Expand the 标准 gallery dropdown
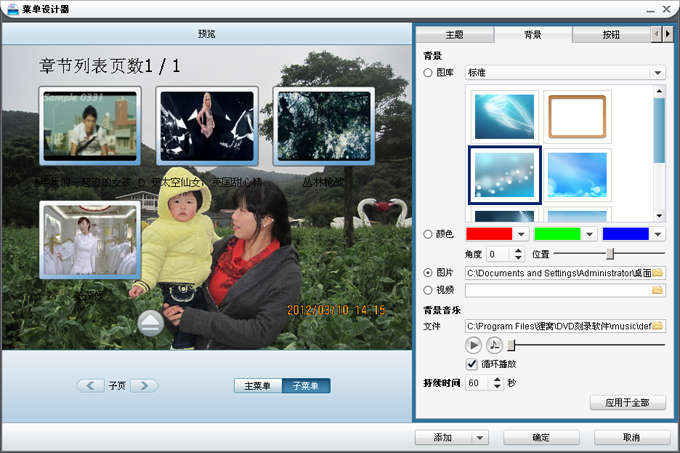This screenshot has width=680, height=453. 657,73
